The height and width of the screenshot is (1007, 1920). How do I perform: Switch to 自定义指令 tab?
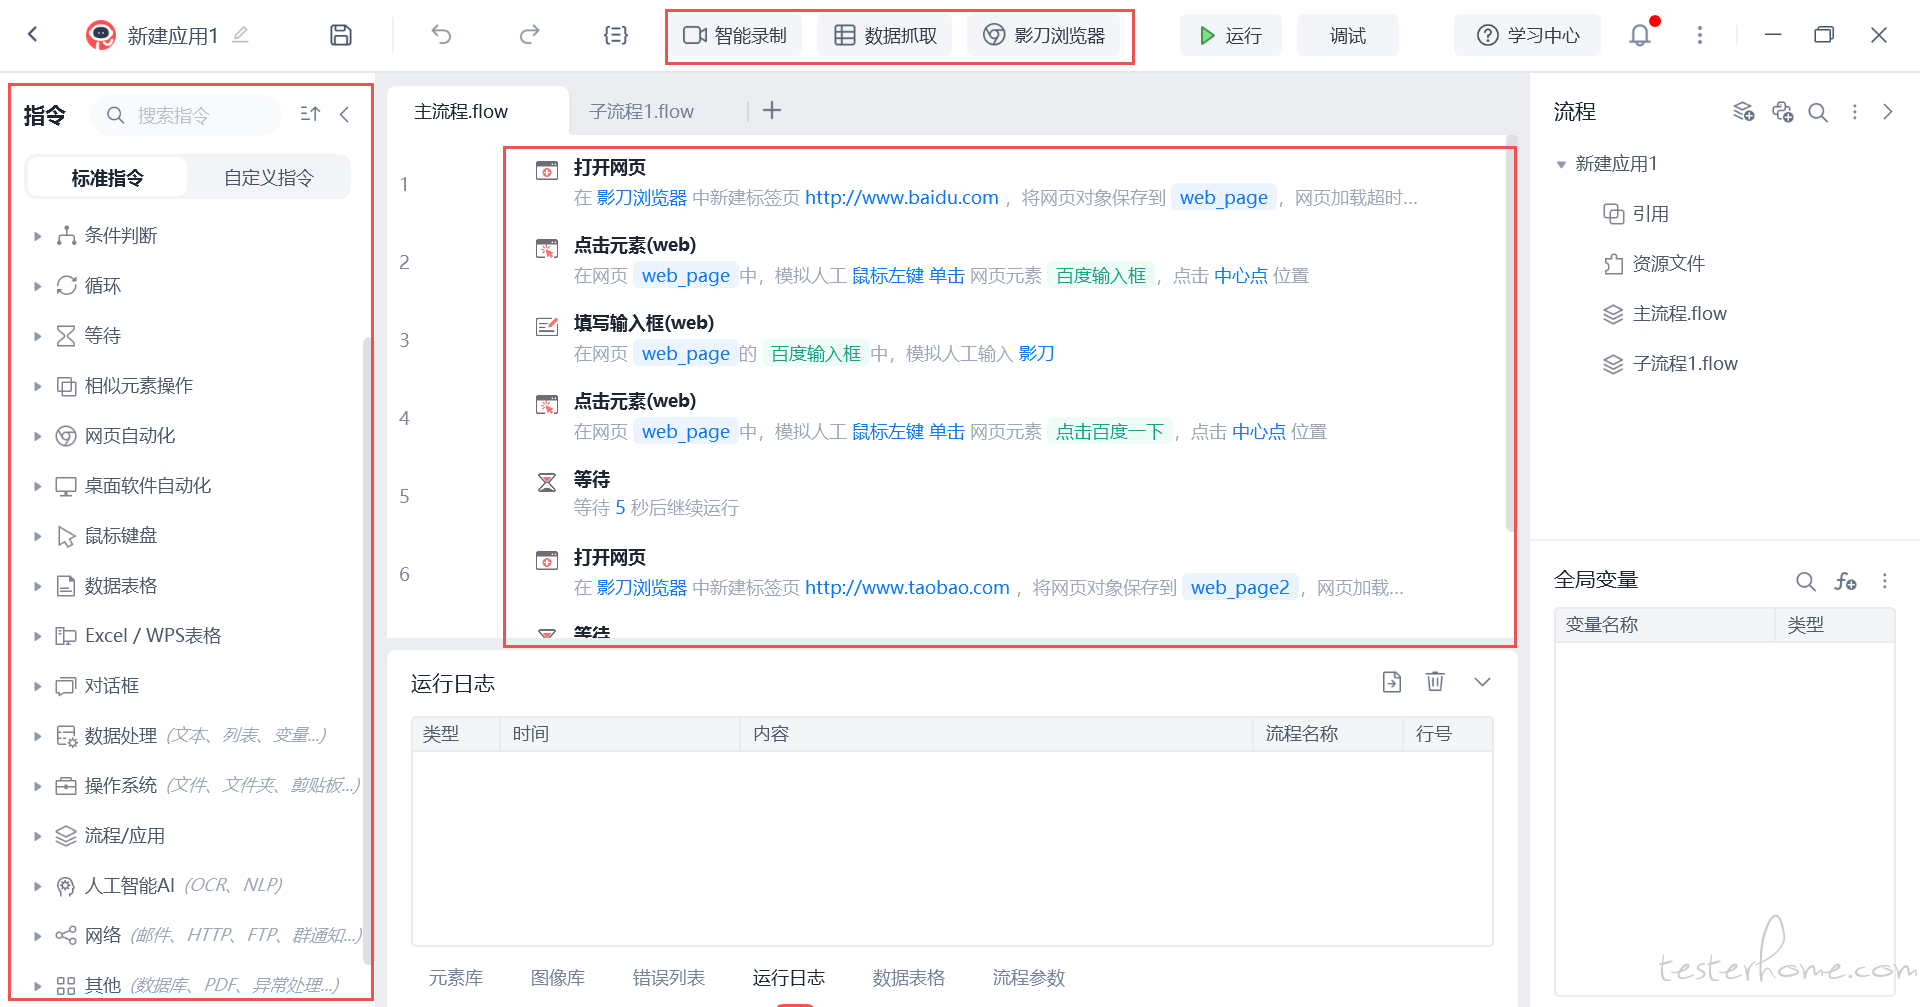tap(268, 178)
